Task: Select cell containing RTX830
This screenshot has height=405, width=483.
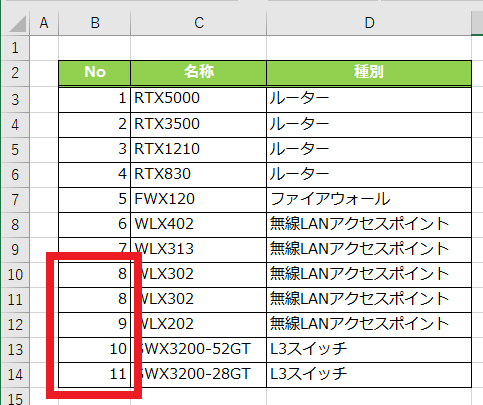Action: coord(199,175)
